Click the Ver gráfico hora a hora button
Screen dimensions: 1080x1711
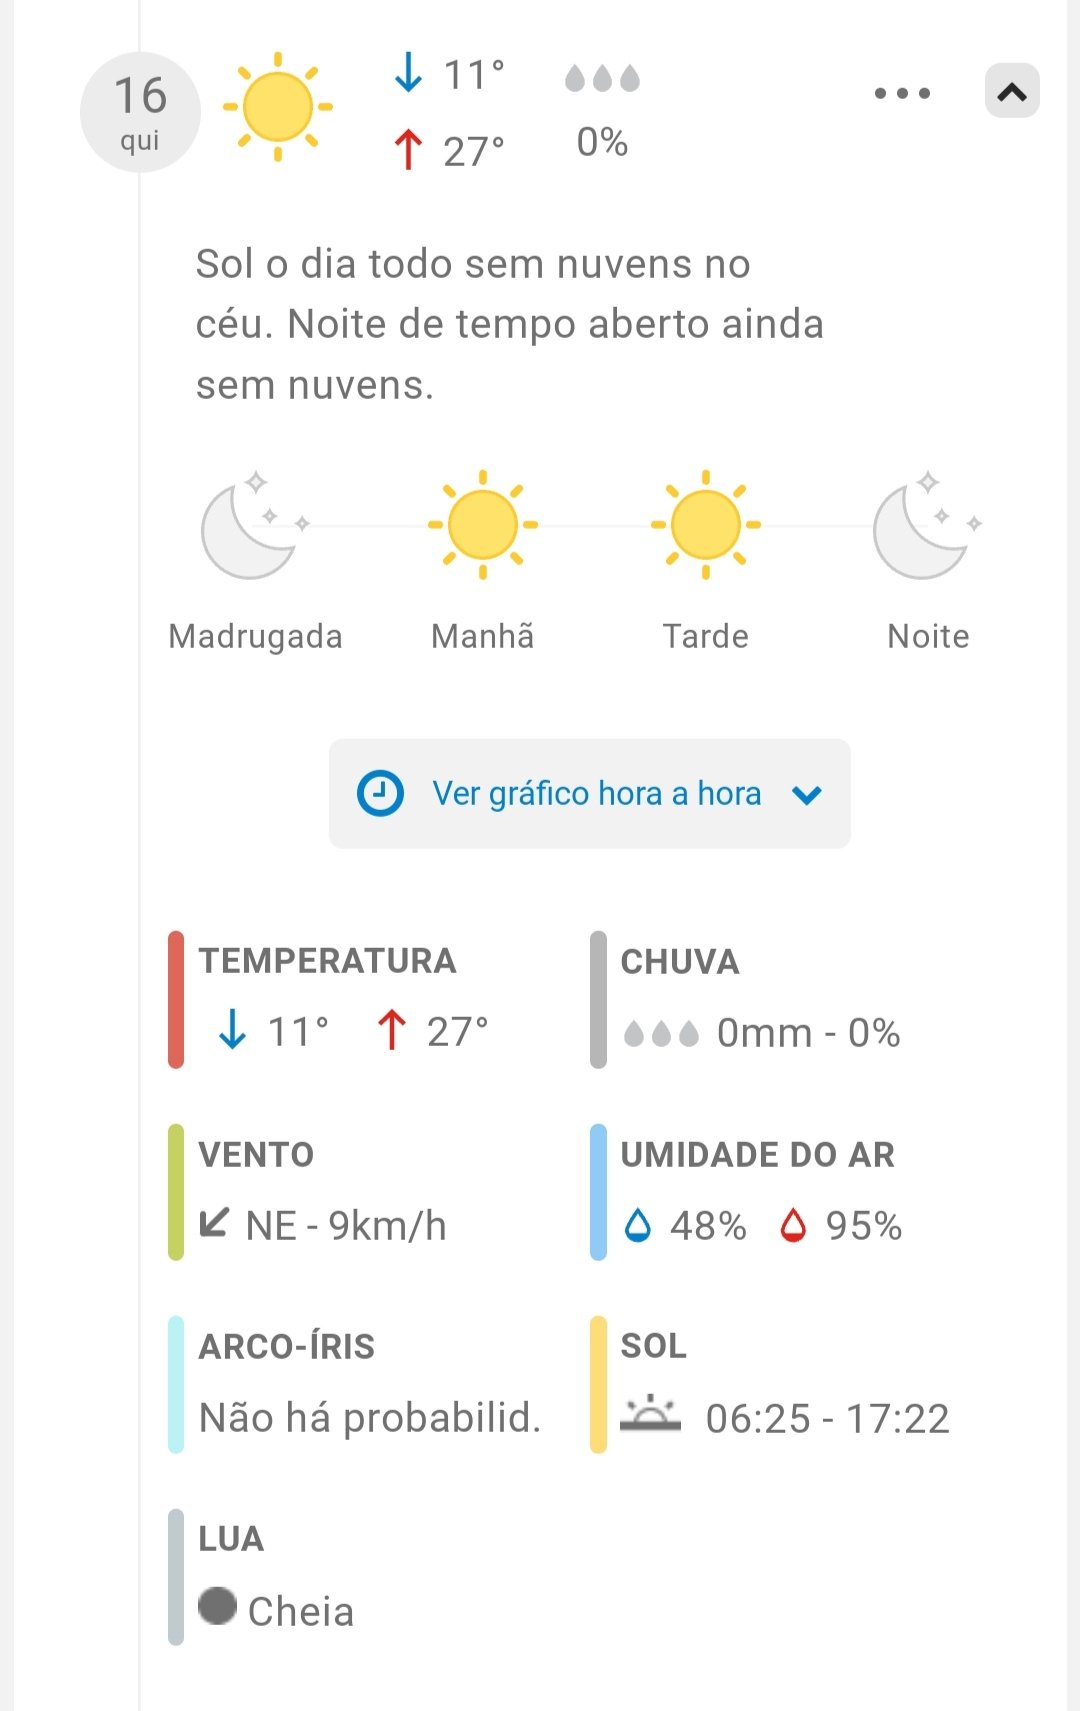[x=590, y=794]
